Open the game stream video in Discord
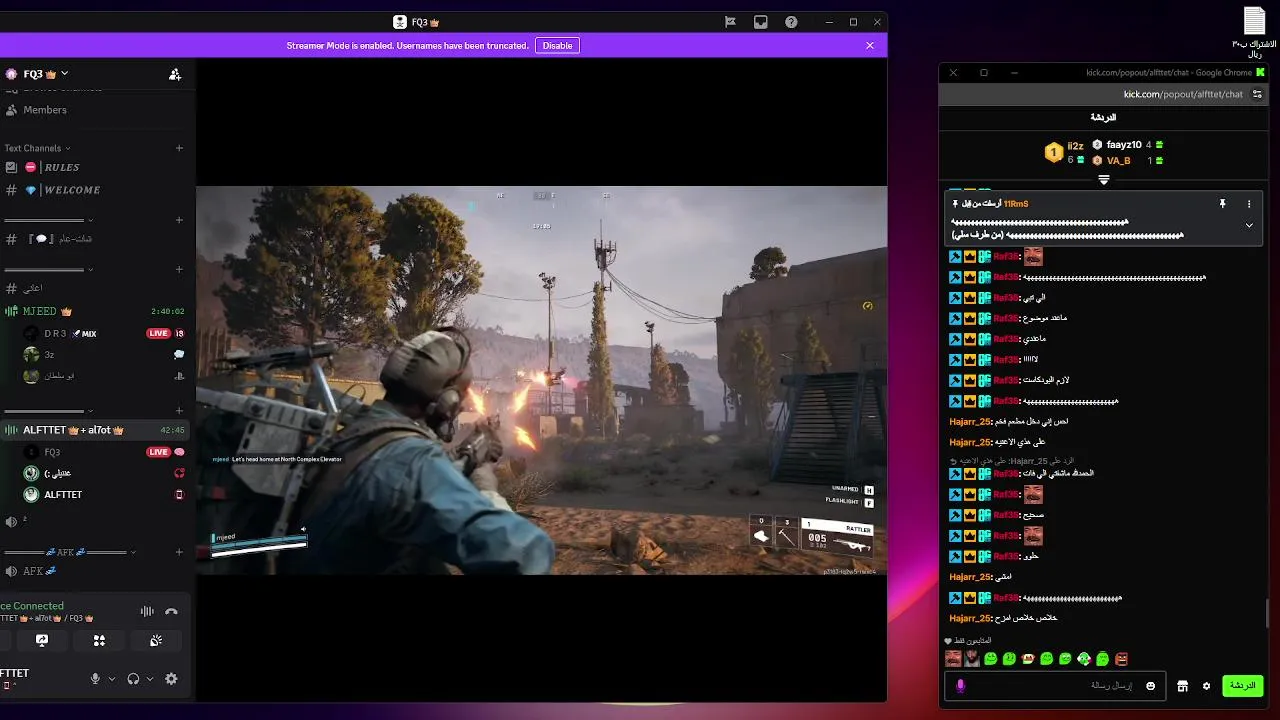 [541, 380]
